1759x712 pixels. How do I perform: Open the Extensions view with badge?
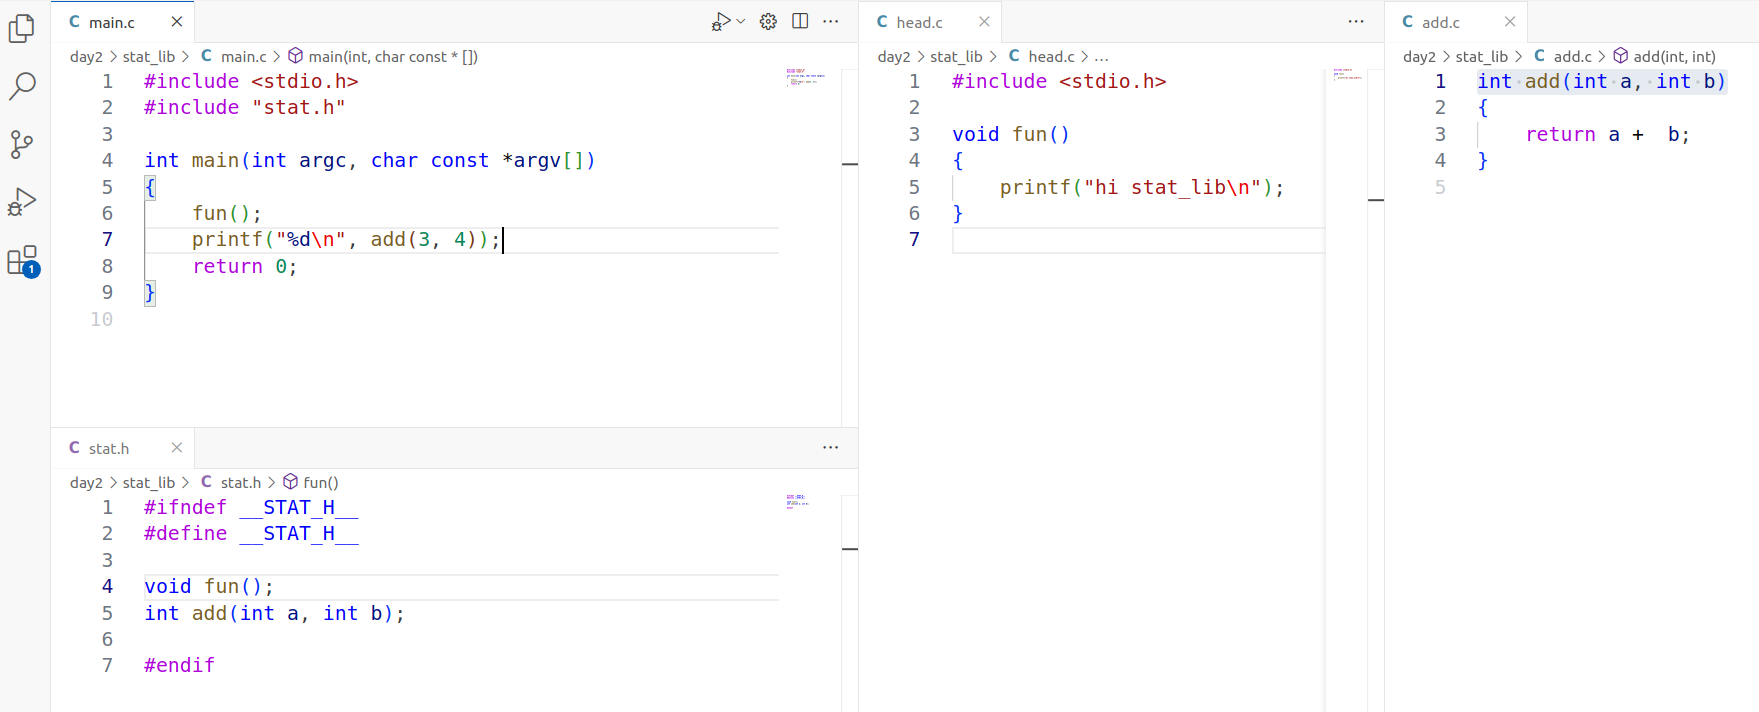click(x=23, y=261)
